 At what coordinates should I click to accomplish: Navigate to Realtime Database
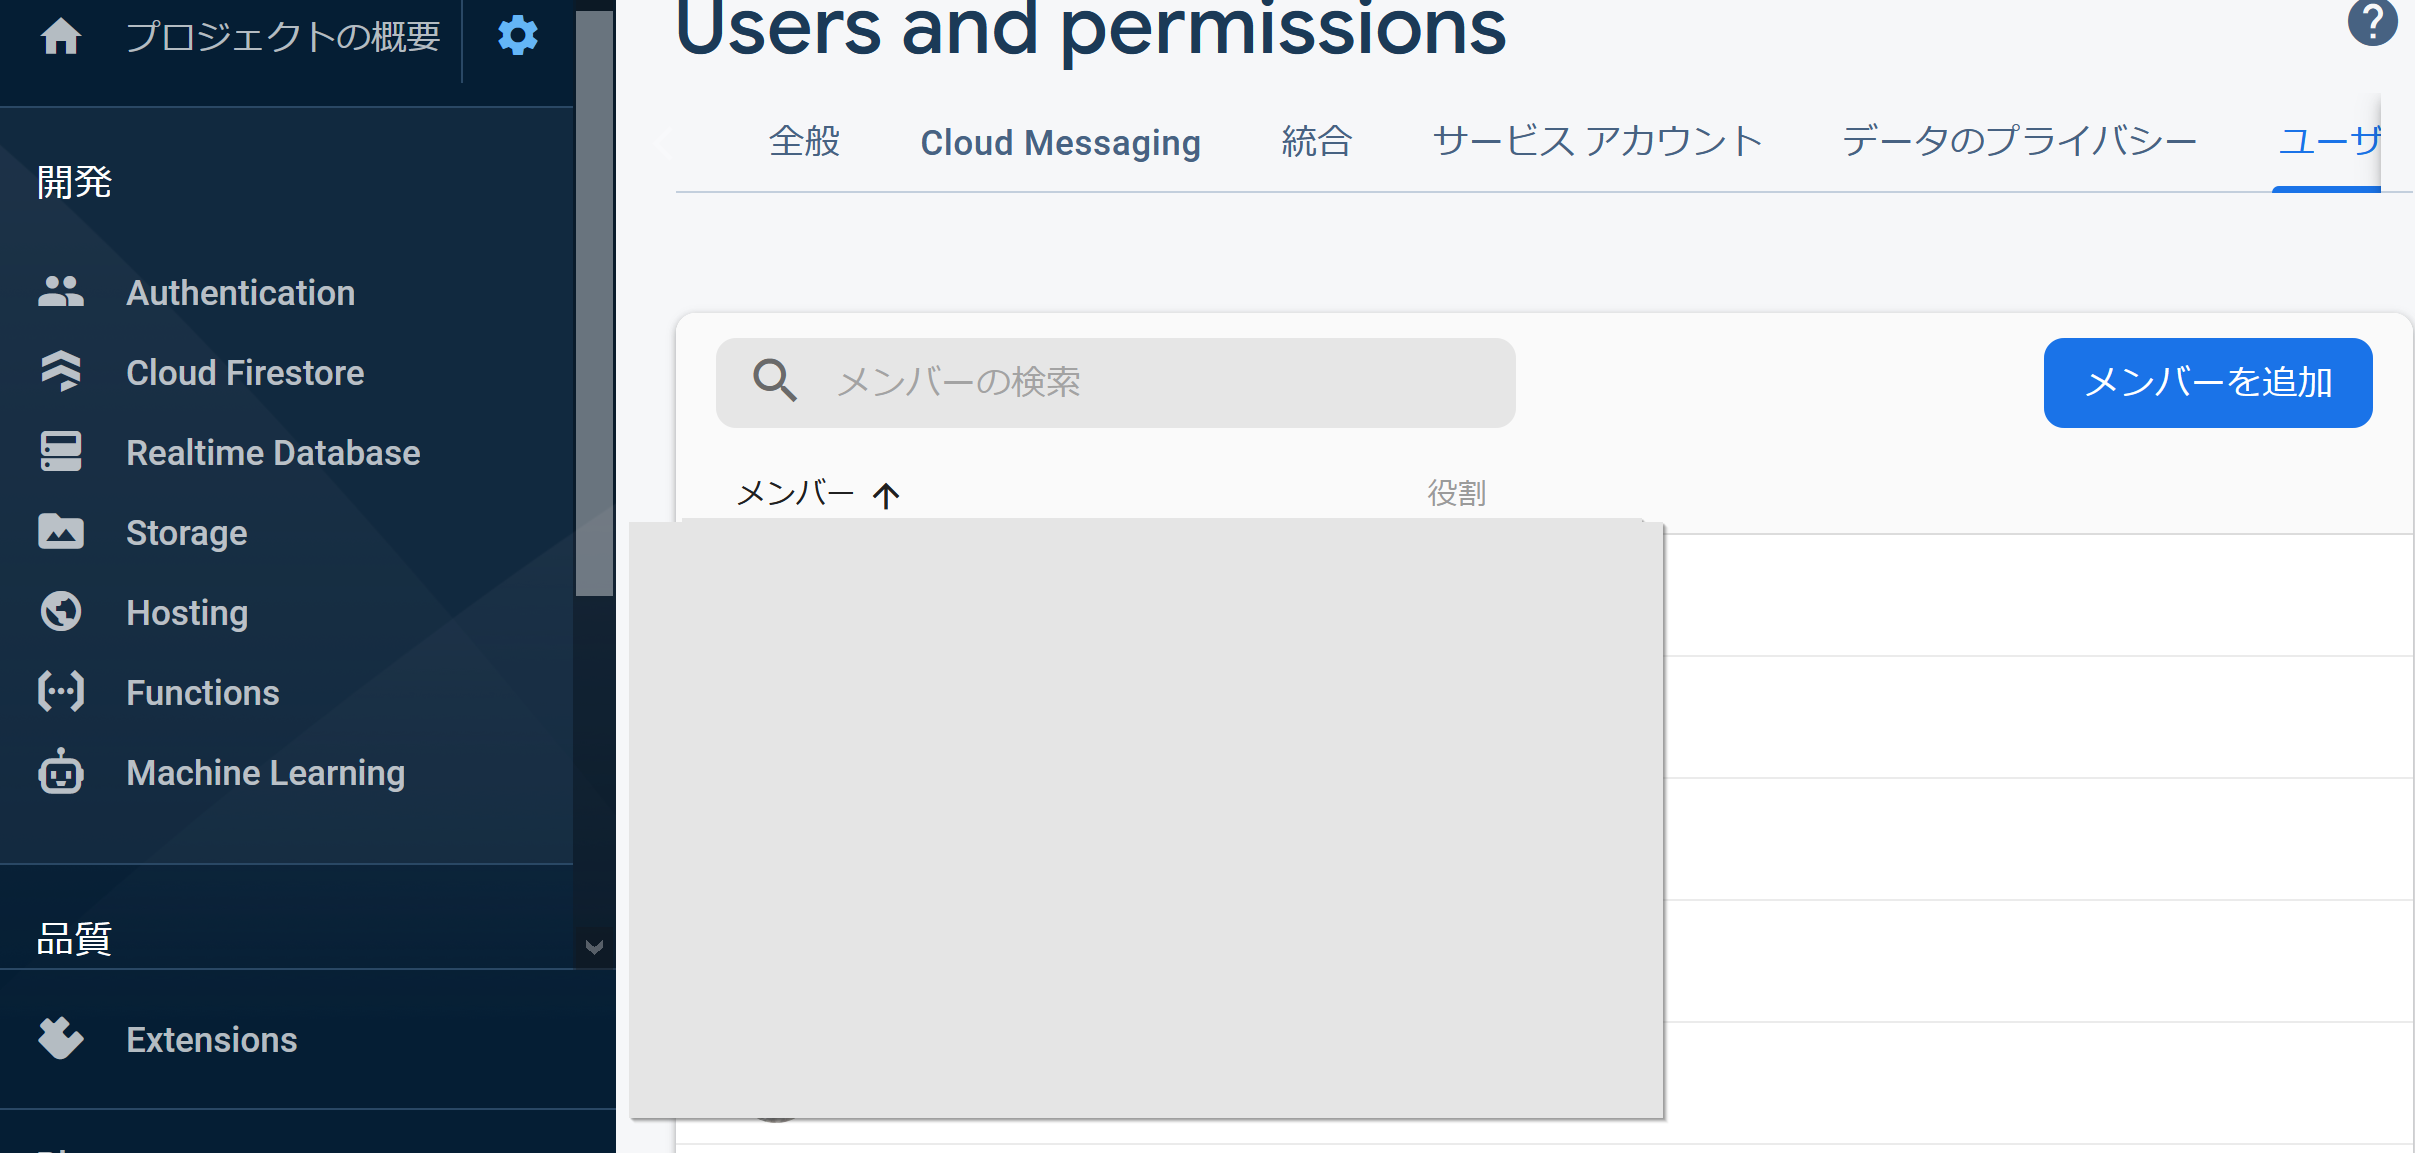273,453
